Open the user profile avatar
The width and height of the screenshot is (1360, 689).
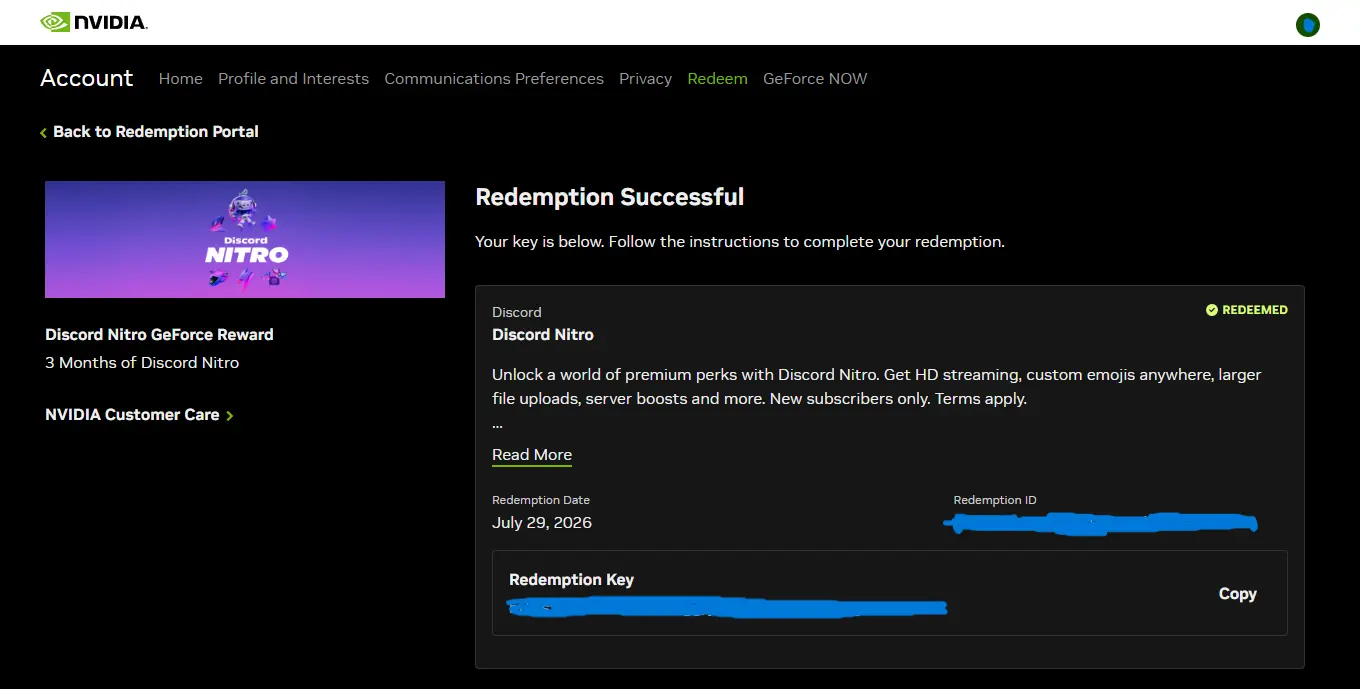(1308, 25)
